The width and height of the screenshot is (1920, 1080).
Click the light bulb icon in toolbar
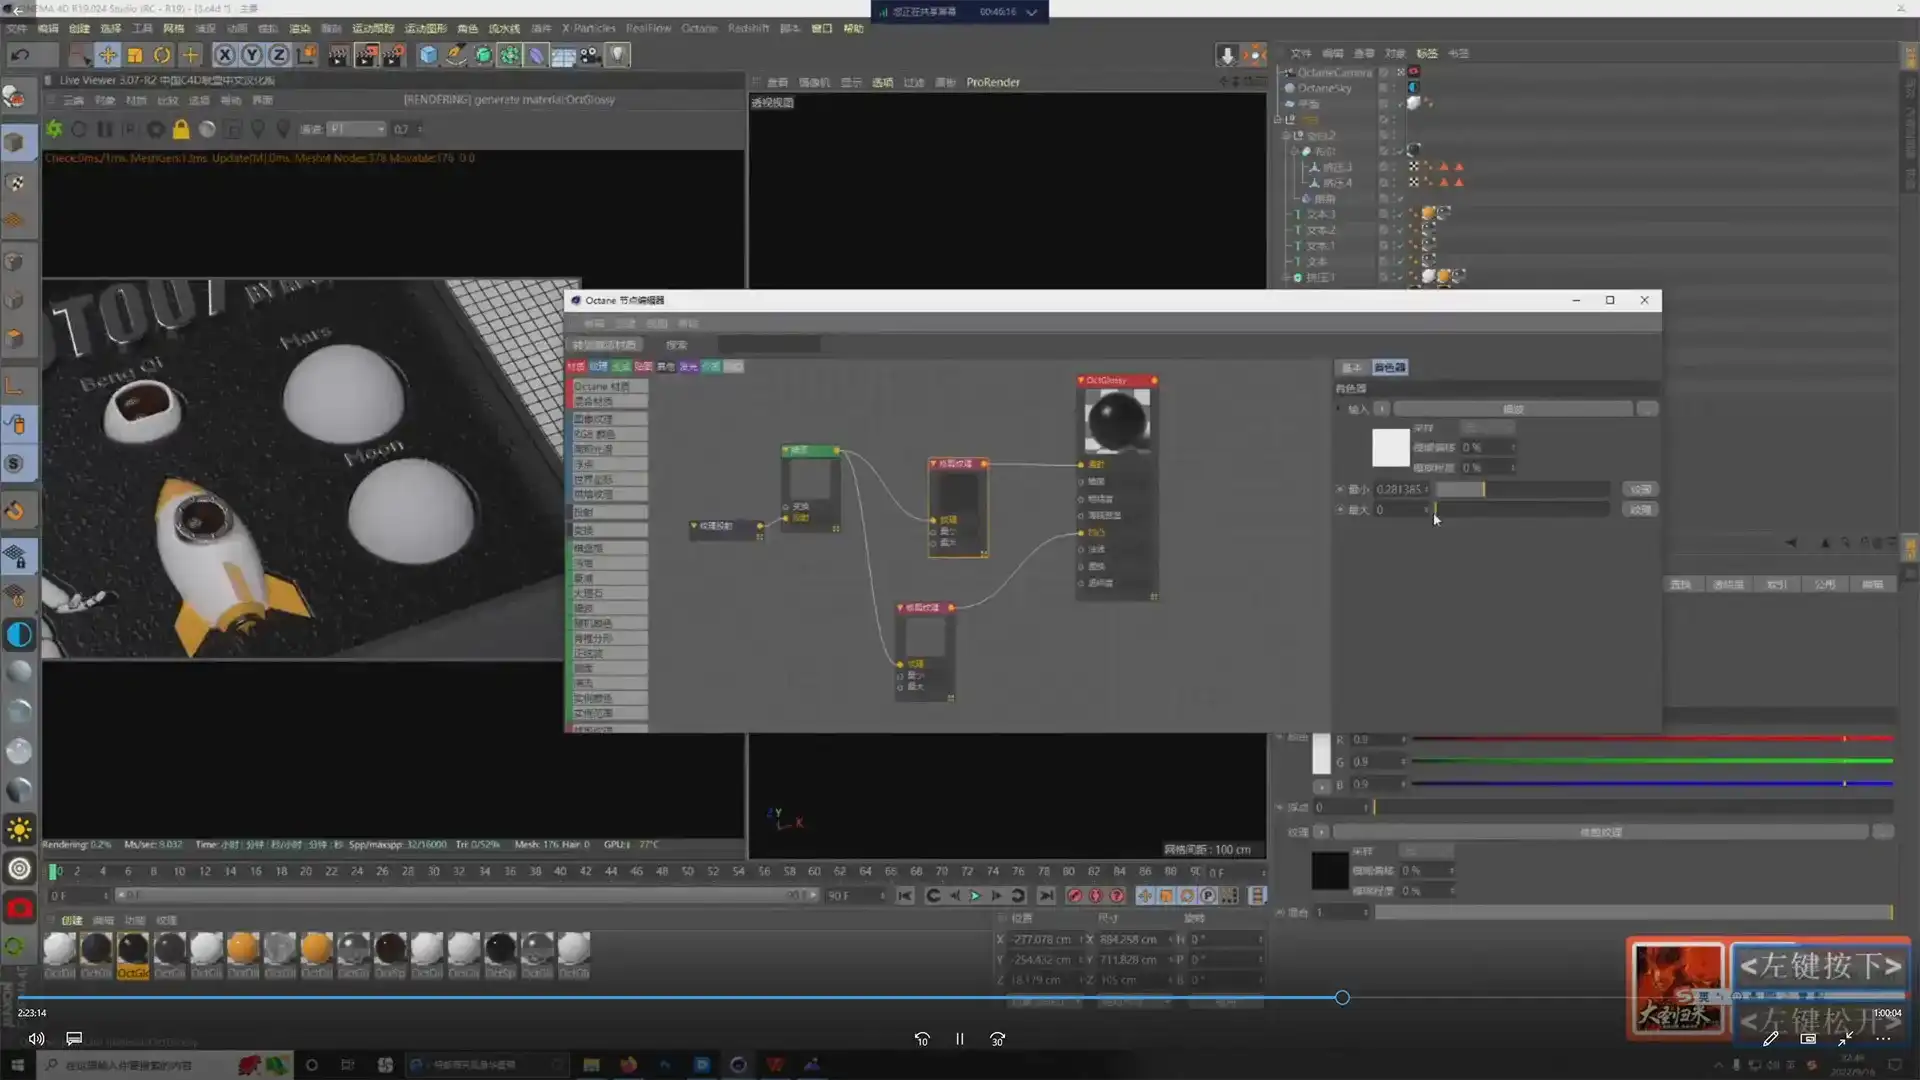pos(618,55)
